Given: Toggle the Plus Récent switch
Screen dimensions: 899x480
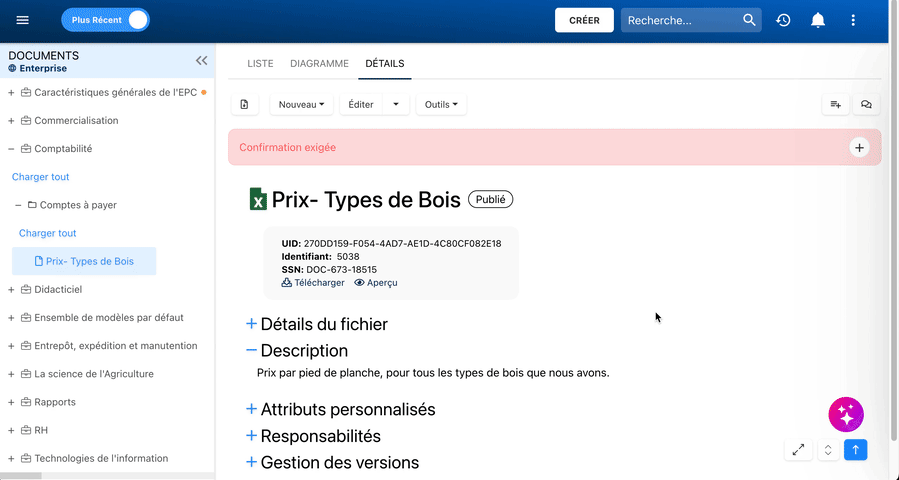Looking at the screenshot, I should (137, 20).
